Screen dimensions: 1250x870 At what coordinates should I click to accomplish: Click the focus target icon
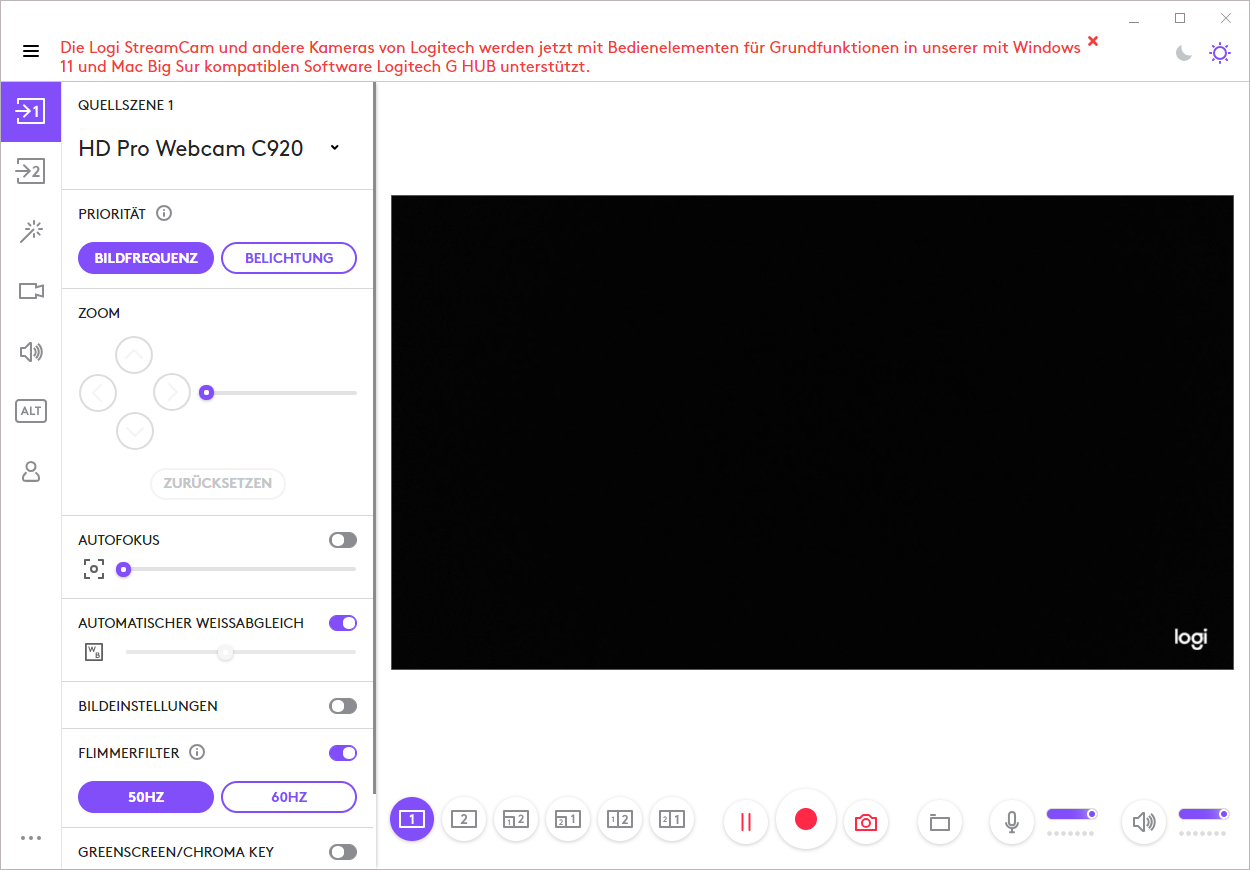pos(94,569)
